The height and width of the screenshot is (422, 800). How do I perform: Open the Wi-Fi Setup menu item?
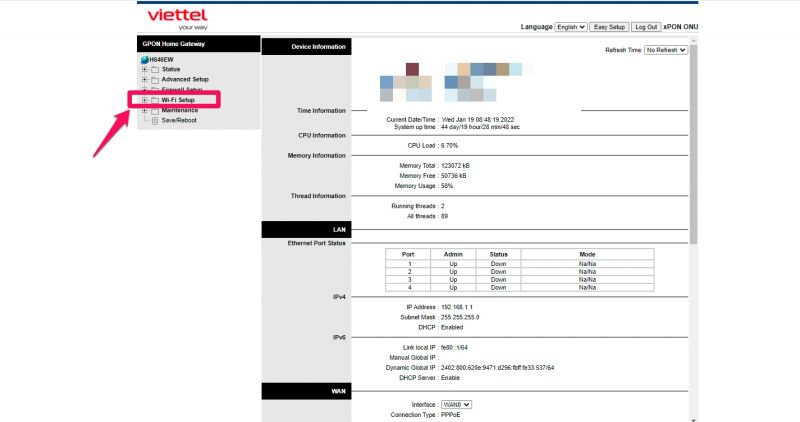pos(178,100)
